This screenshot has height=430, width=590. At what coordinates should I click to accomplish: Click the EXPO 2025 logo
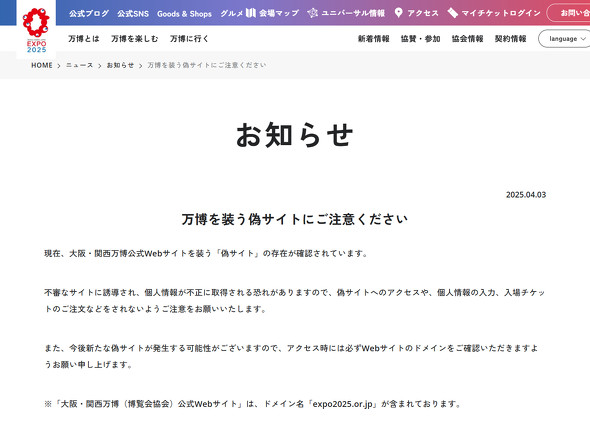[36, 30]
